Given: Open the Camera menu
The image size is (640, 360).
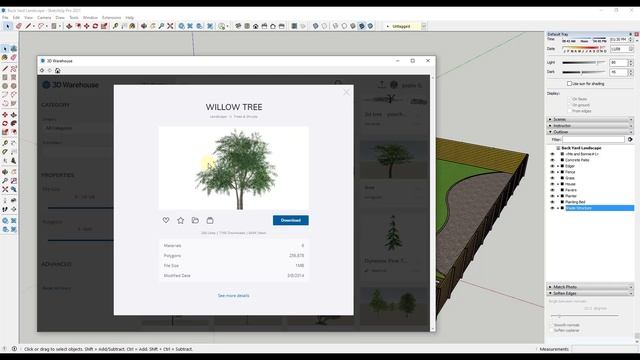Looking at the screenshot, I should point(44,18).
